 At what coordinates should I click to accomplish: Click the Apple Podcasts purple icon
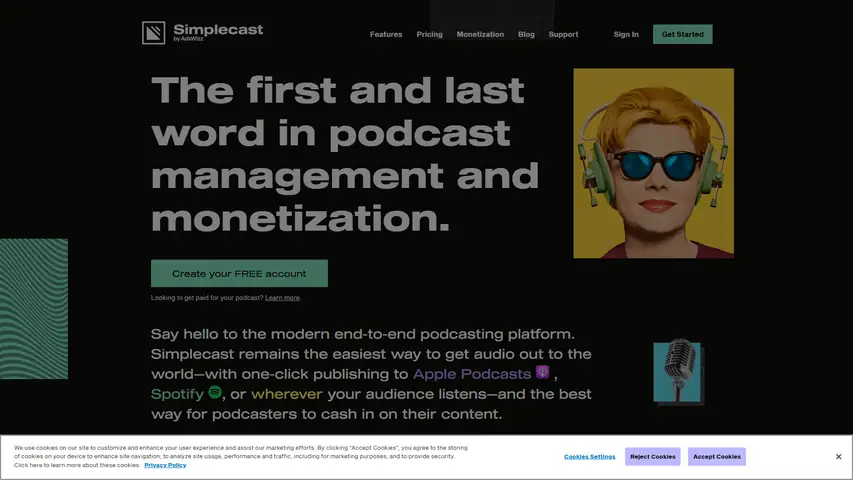point(542,372)
